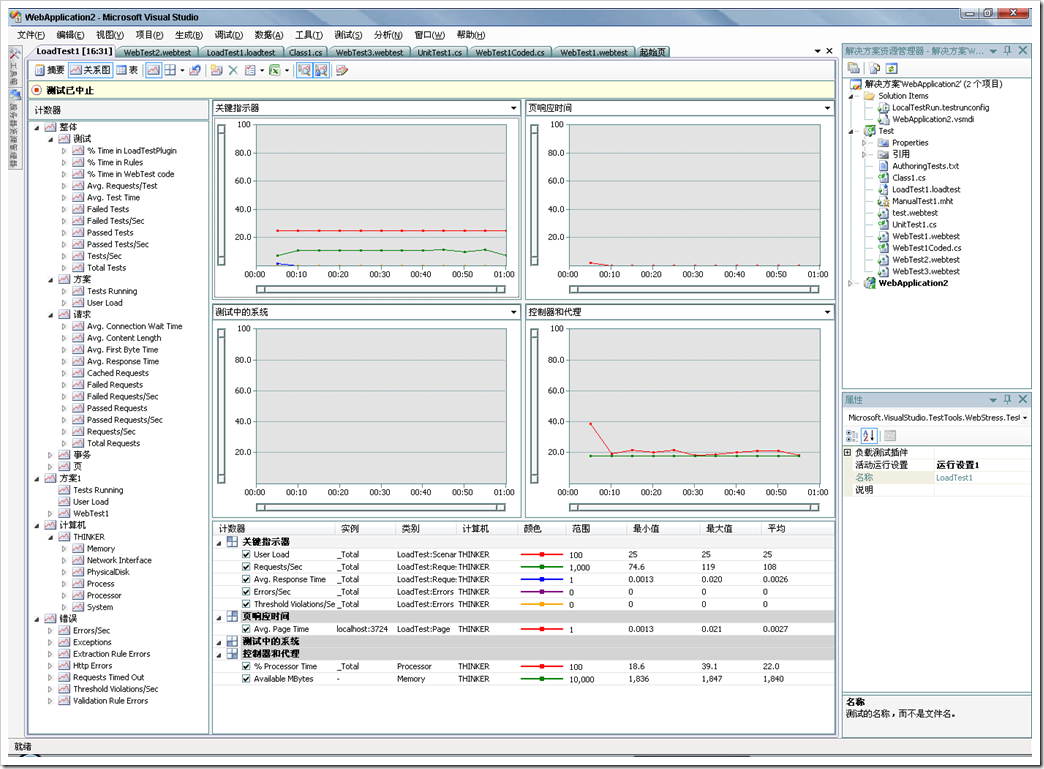1044x769 pixels.
Task: Uncheck the User Load counter checkbox
Action: click(246, 554)
